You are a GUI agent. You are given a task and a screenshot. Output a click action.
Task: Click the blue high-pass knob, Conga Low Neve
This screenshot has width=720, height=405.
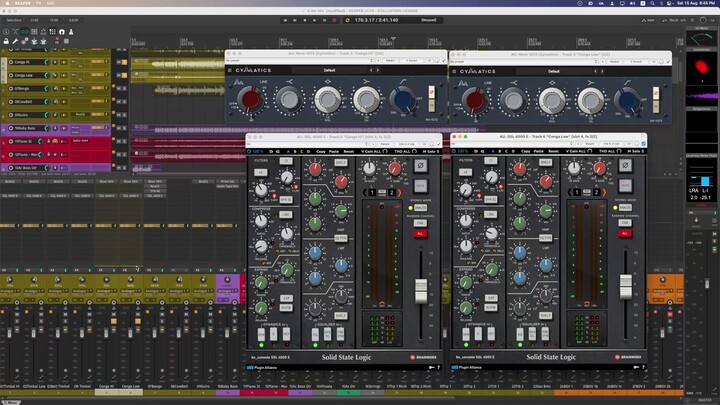click(x=628, y=101)
